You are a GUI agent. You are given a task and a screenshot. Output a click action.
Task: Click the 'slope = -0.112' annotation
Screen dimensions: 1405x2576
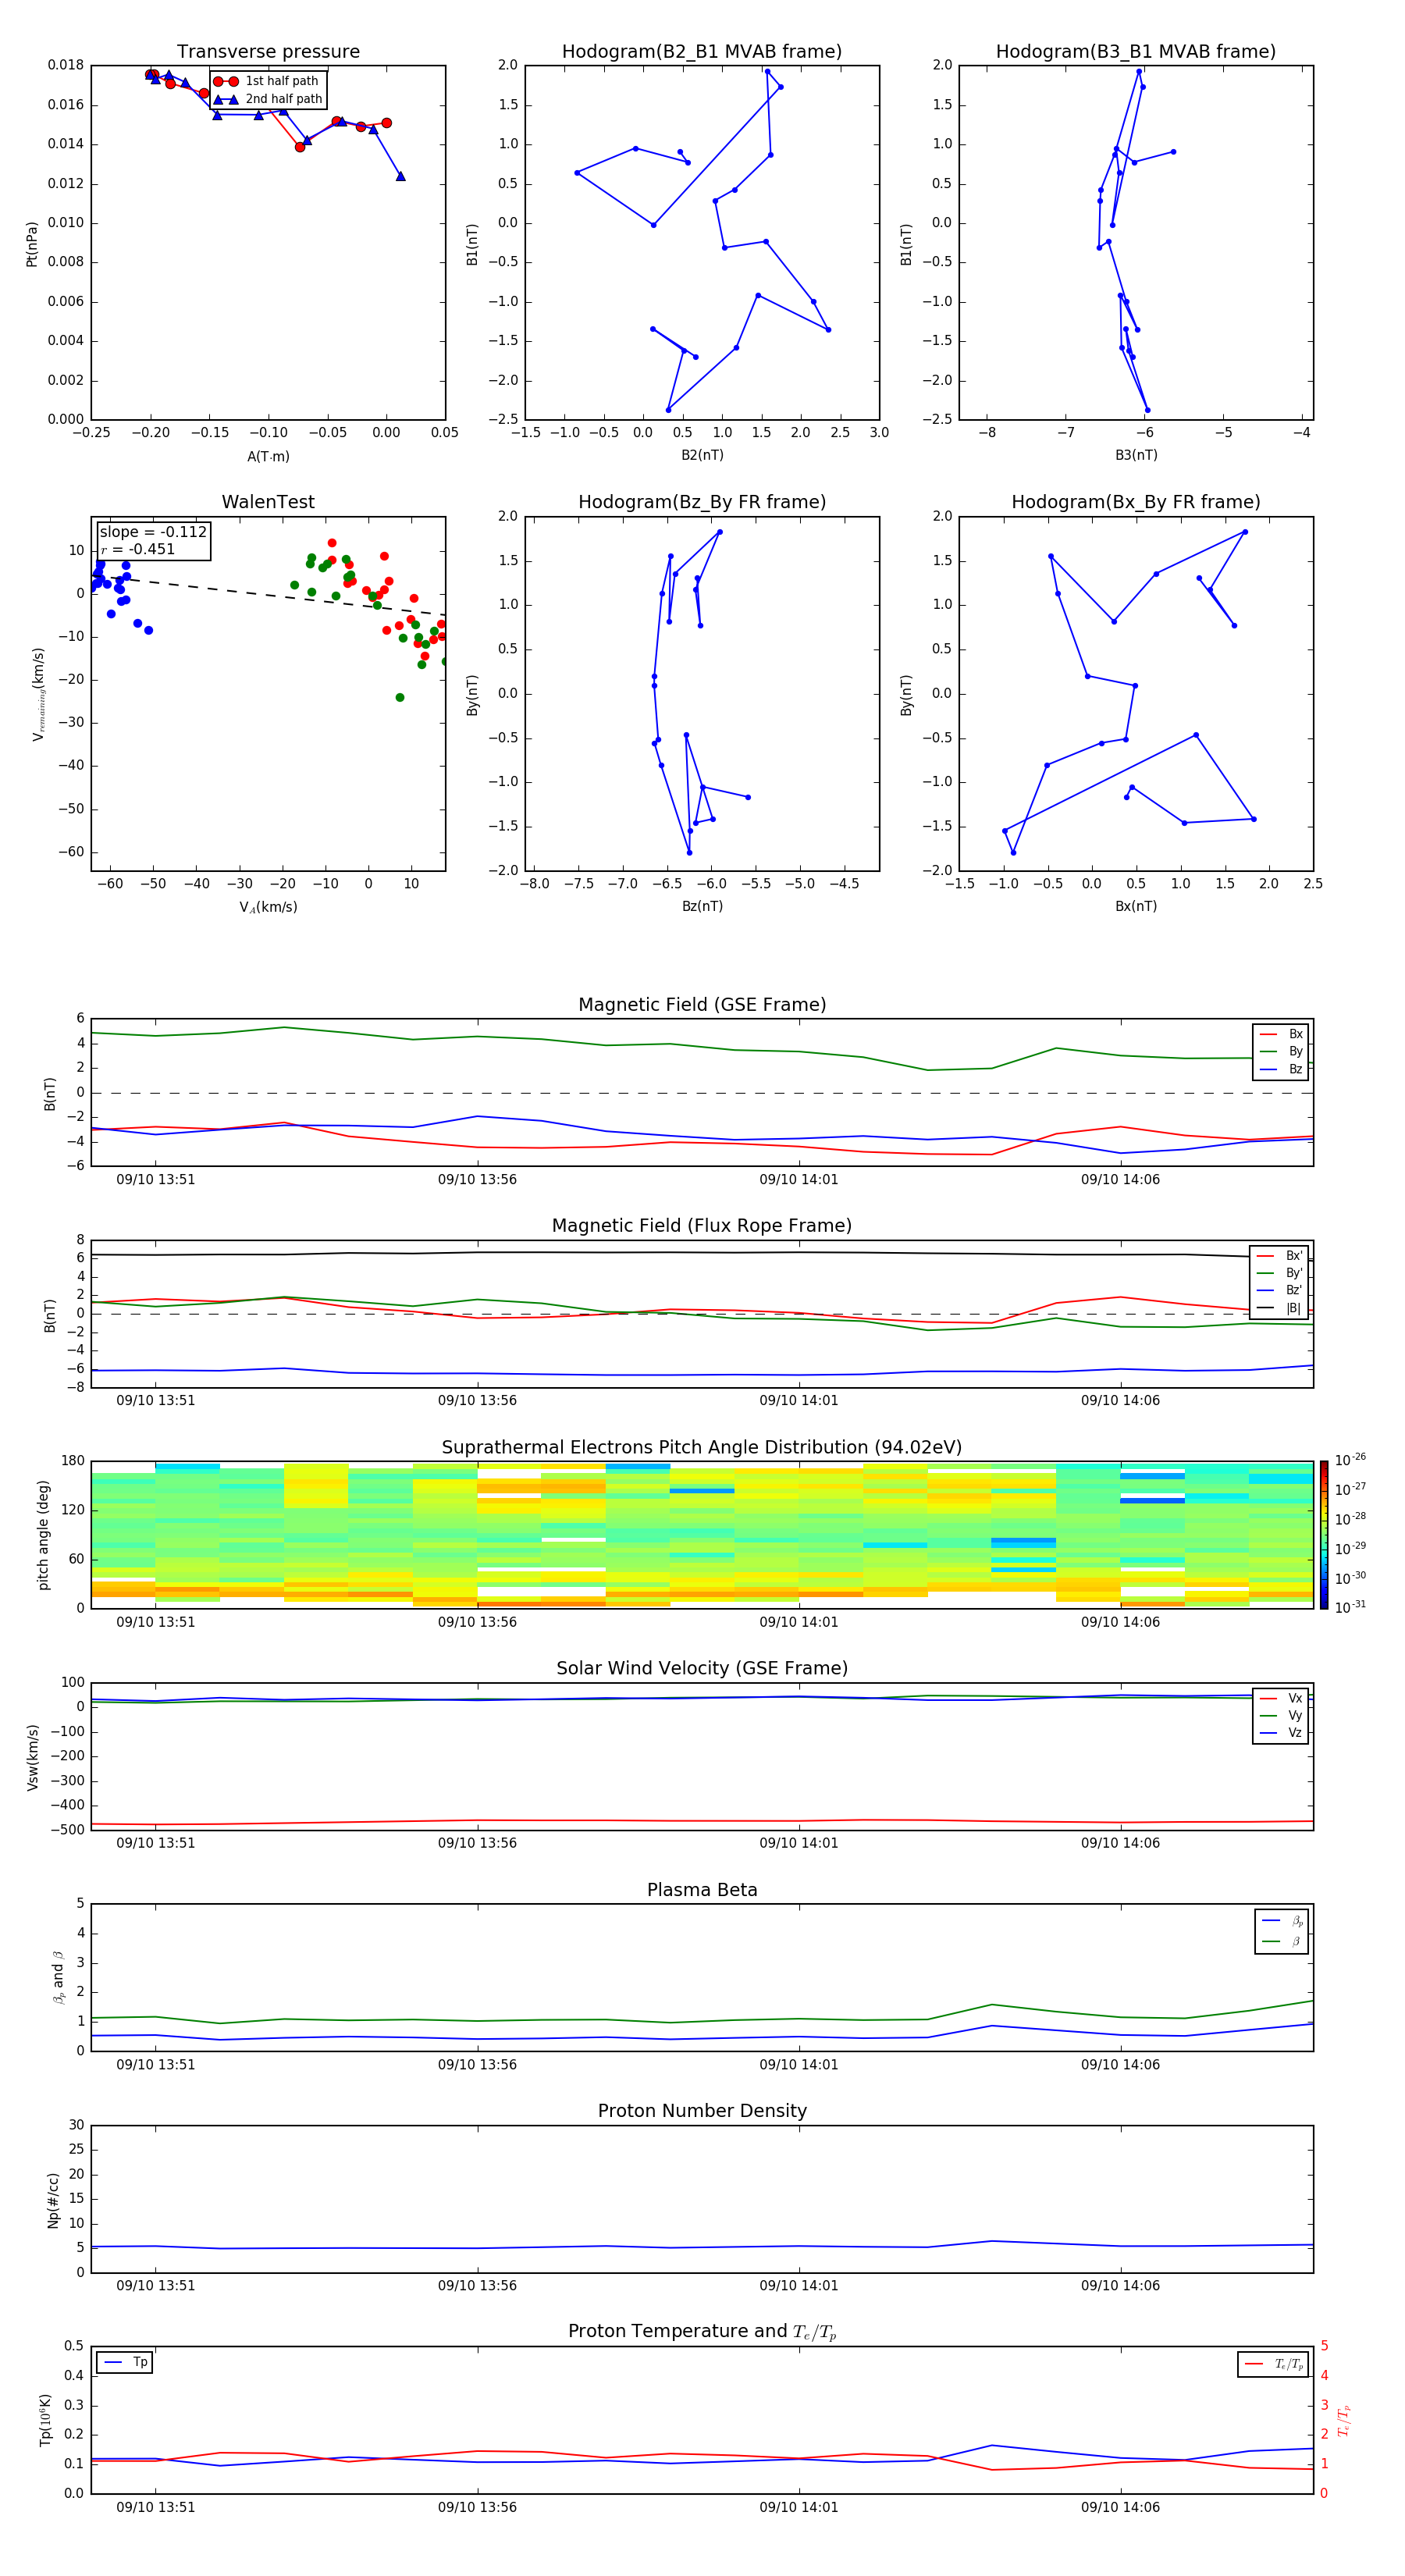153,532
